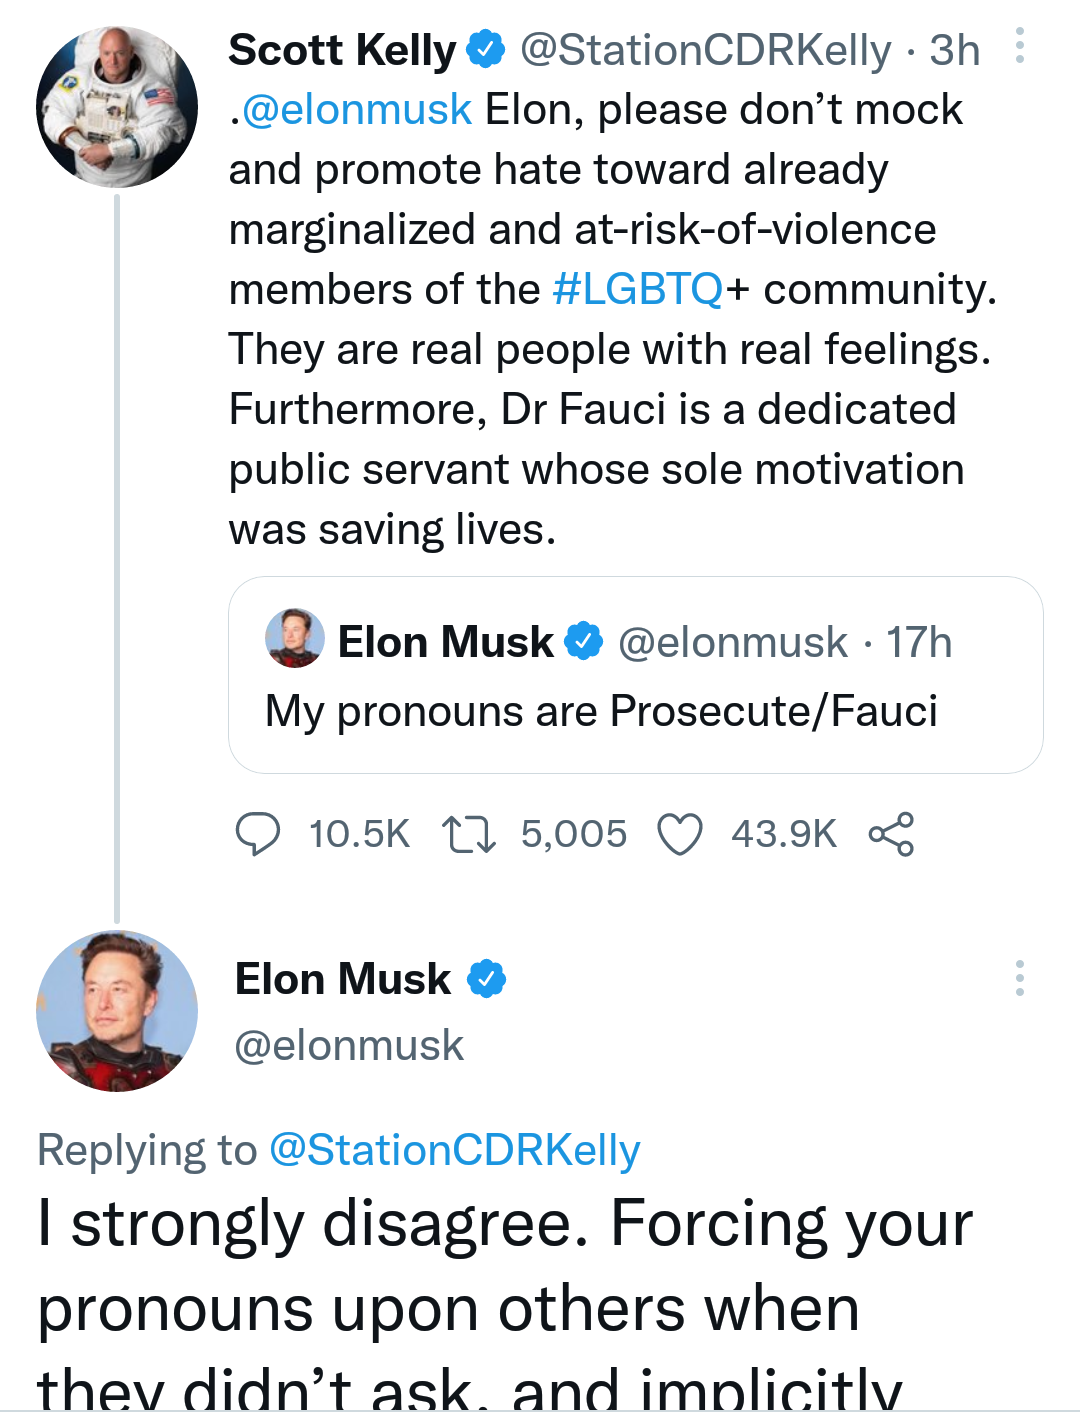Image resolution: width=1080 pixels, height=1426 pixels.
Task: Click Elon Musk's name in reply header
Action: 342,979
